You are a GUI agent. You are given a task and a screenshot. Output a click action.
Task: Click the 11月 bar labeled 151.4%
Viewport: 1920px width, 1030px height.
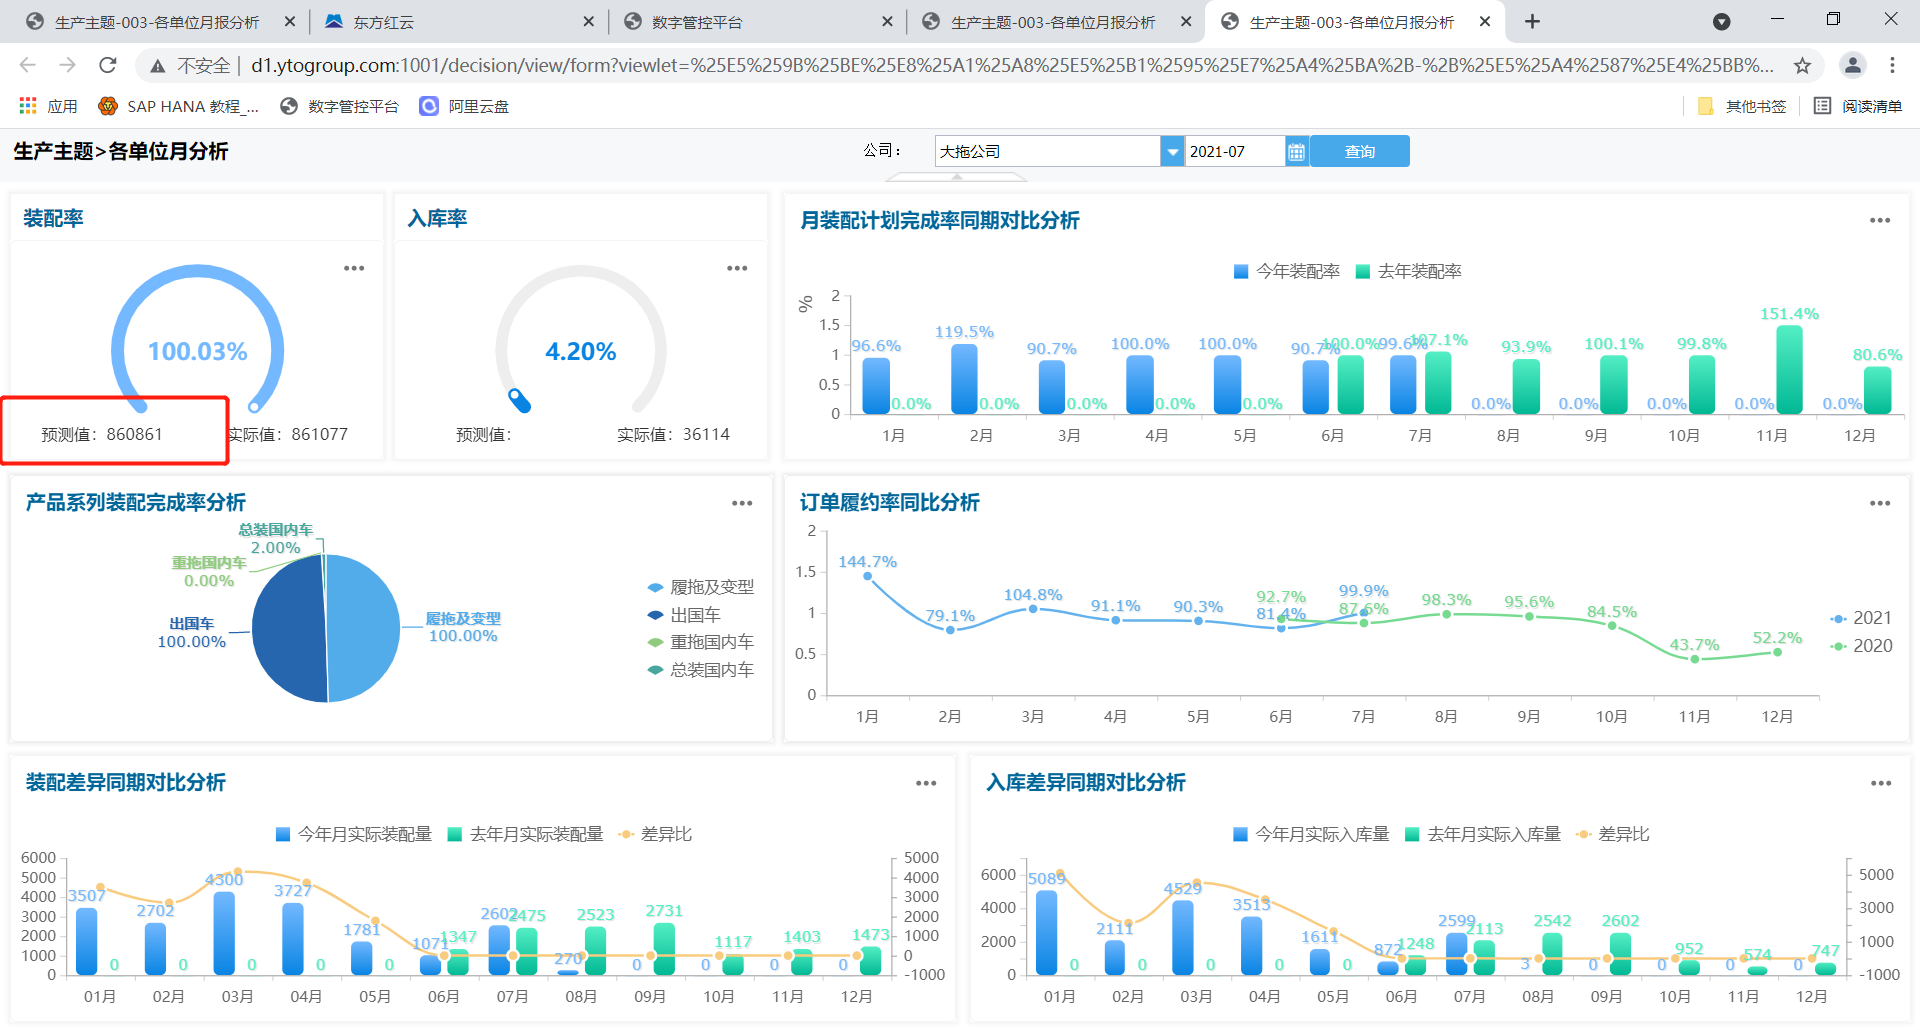click(1789, 370)
